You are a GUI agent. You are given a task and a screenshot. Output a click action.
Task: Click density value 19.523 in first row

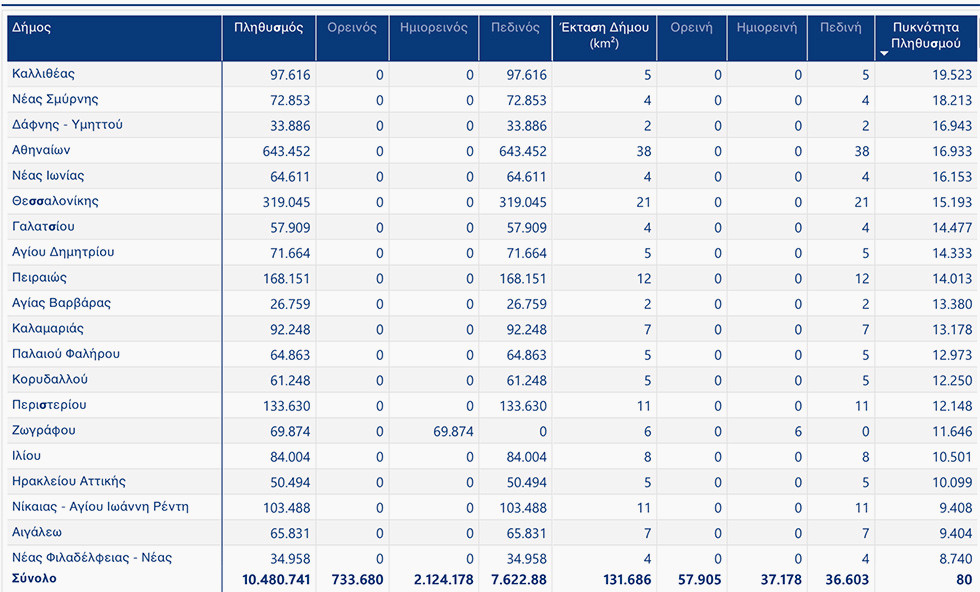pos(951,75)
